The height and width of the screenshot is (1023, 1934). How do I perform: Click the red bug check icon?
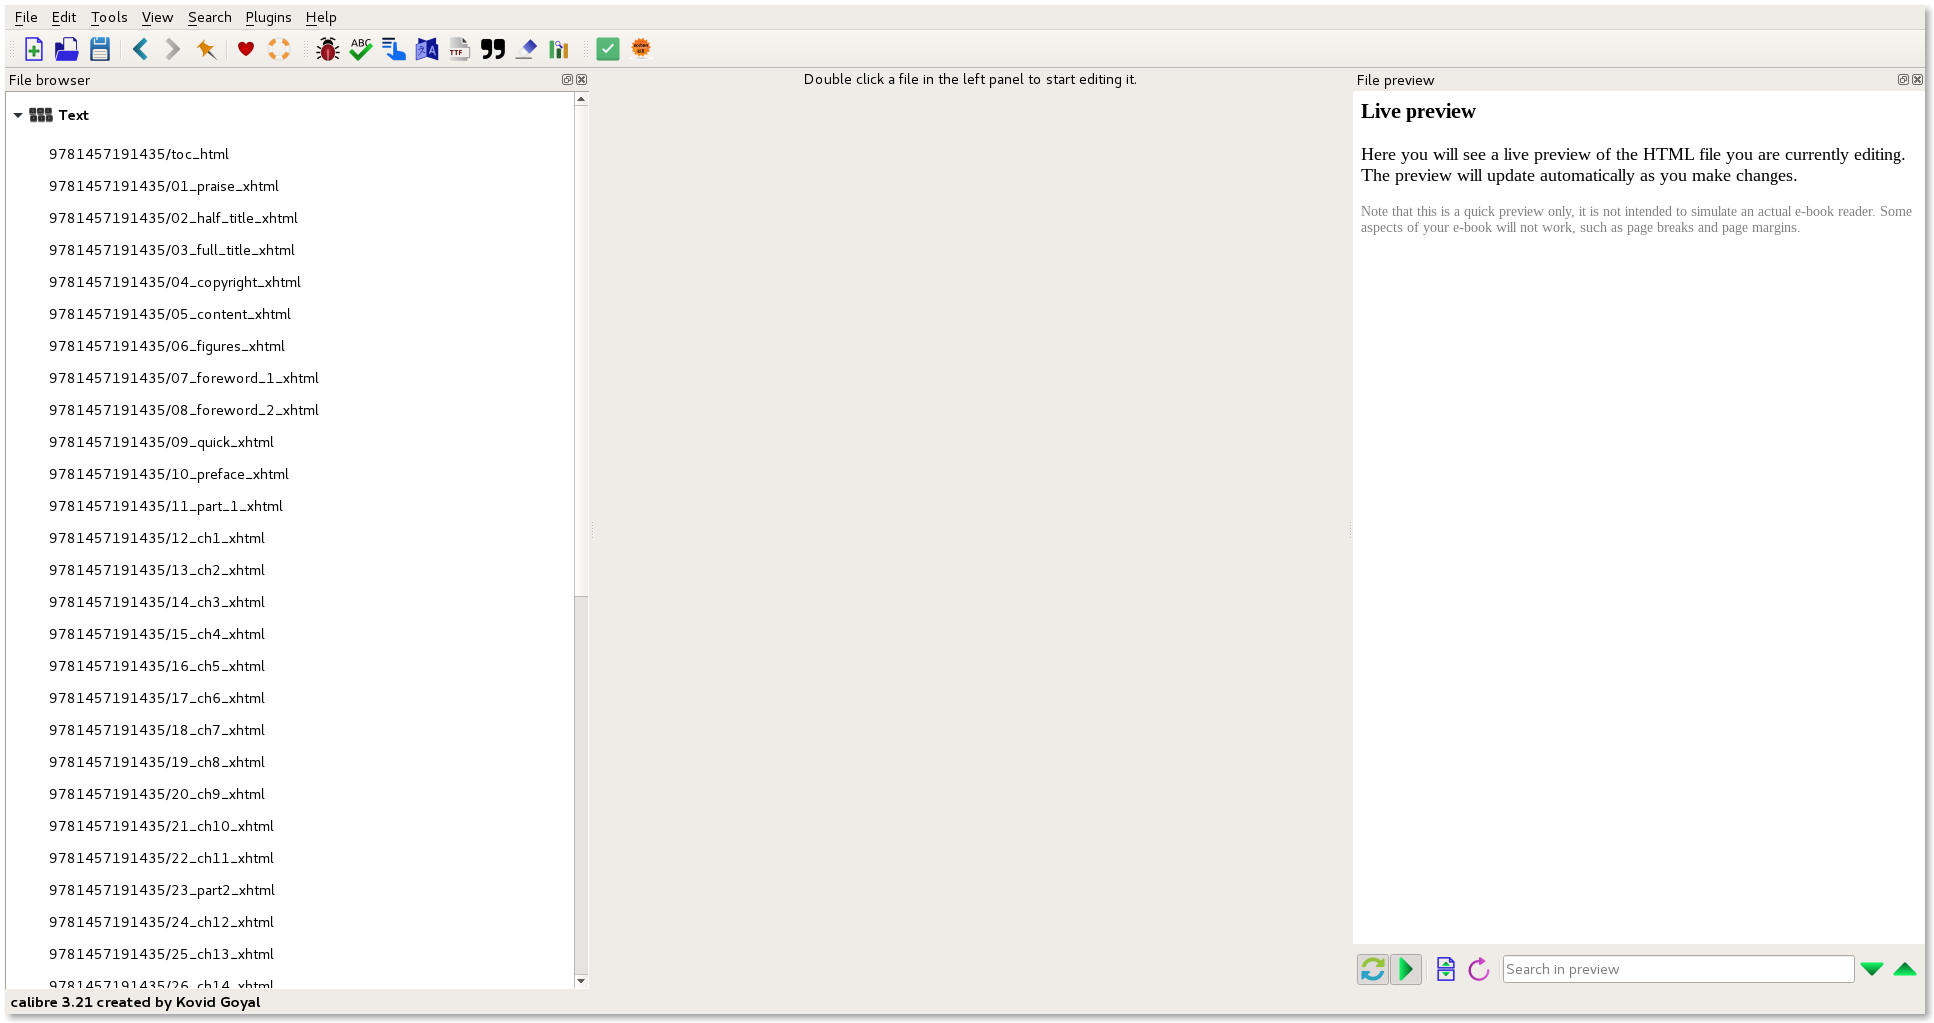click(328, 49)
